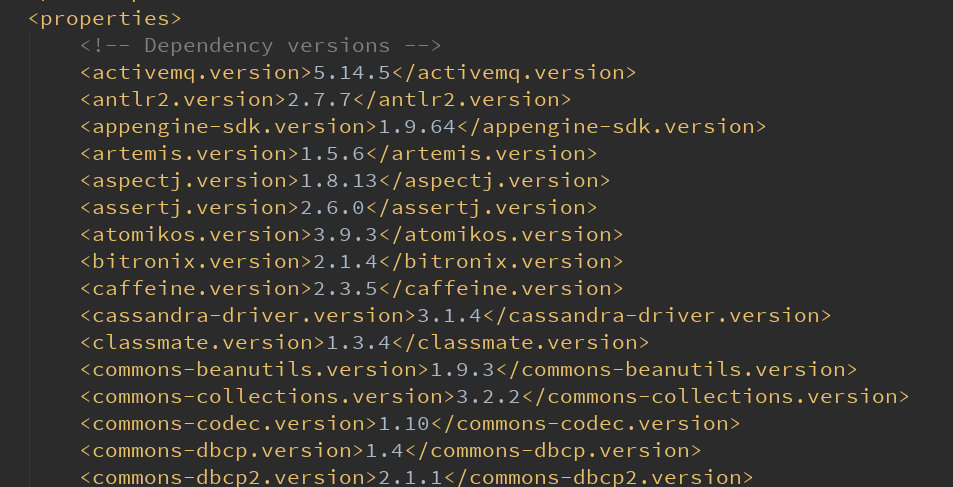Image resolution: width=953 pixels, height=487 pixels.
Task: Click the opening commons-dbcp.version tag
Action: (222, 451)
